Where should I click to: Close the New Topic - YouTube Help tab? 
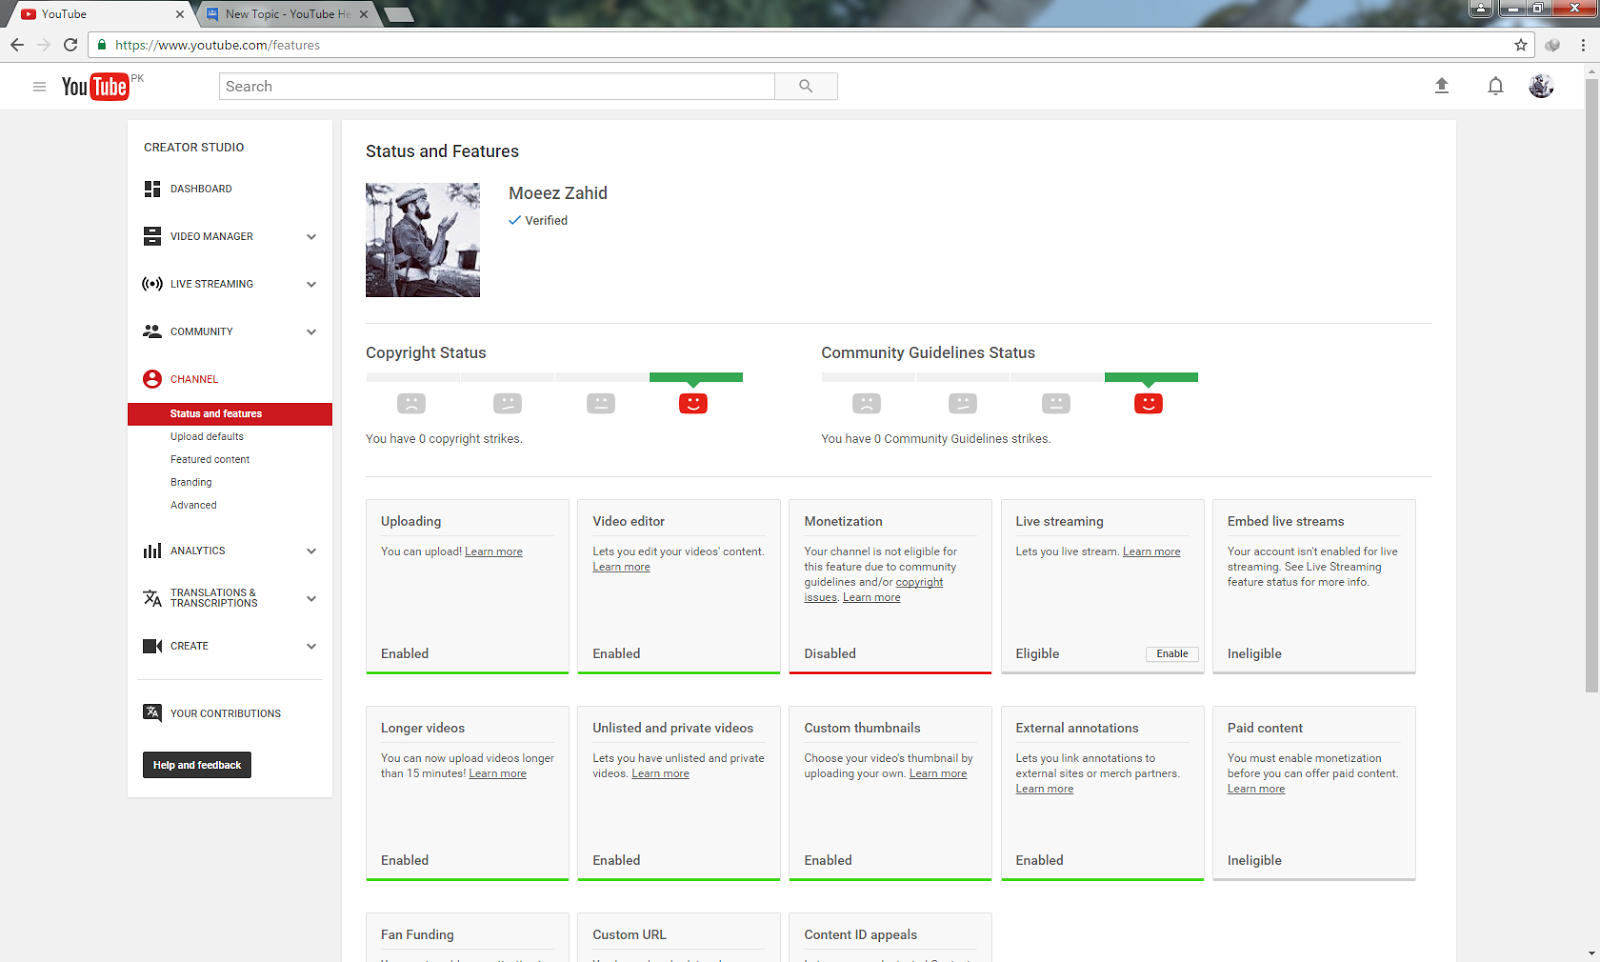364,14
